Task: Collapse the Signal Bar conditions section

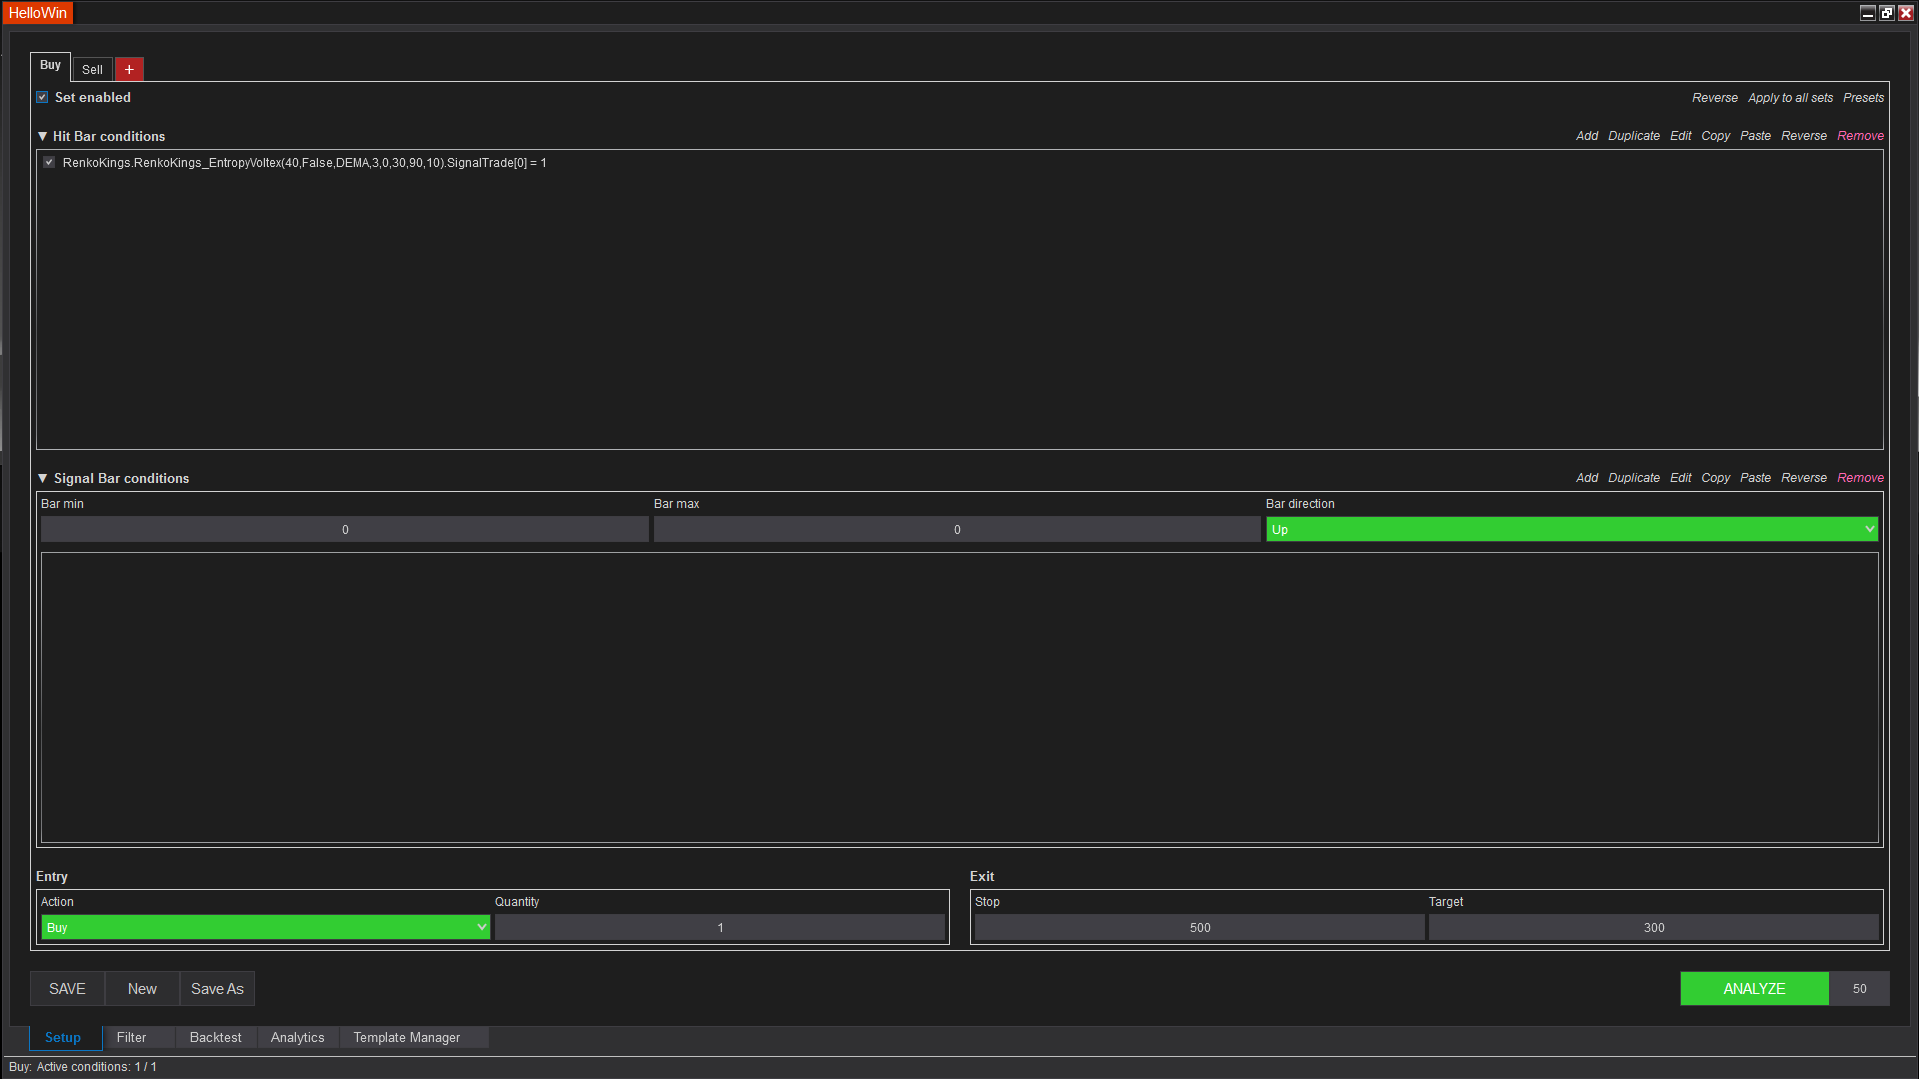Action: 43,478
